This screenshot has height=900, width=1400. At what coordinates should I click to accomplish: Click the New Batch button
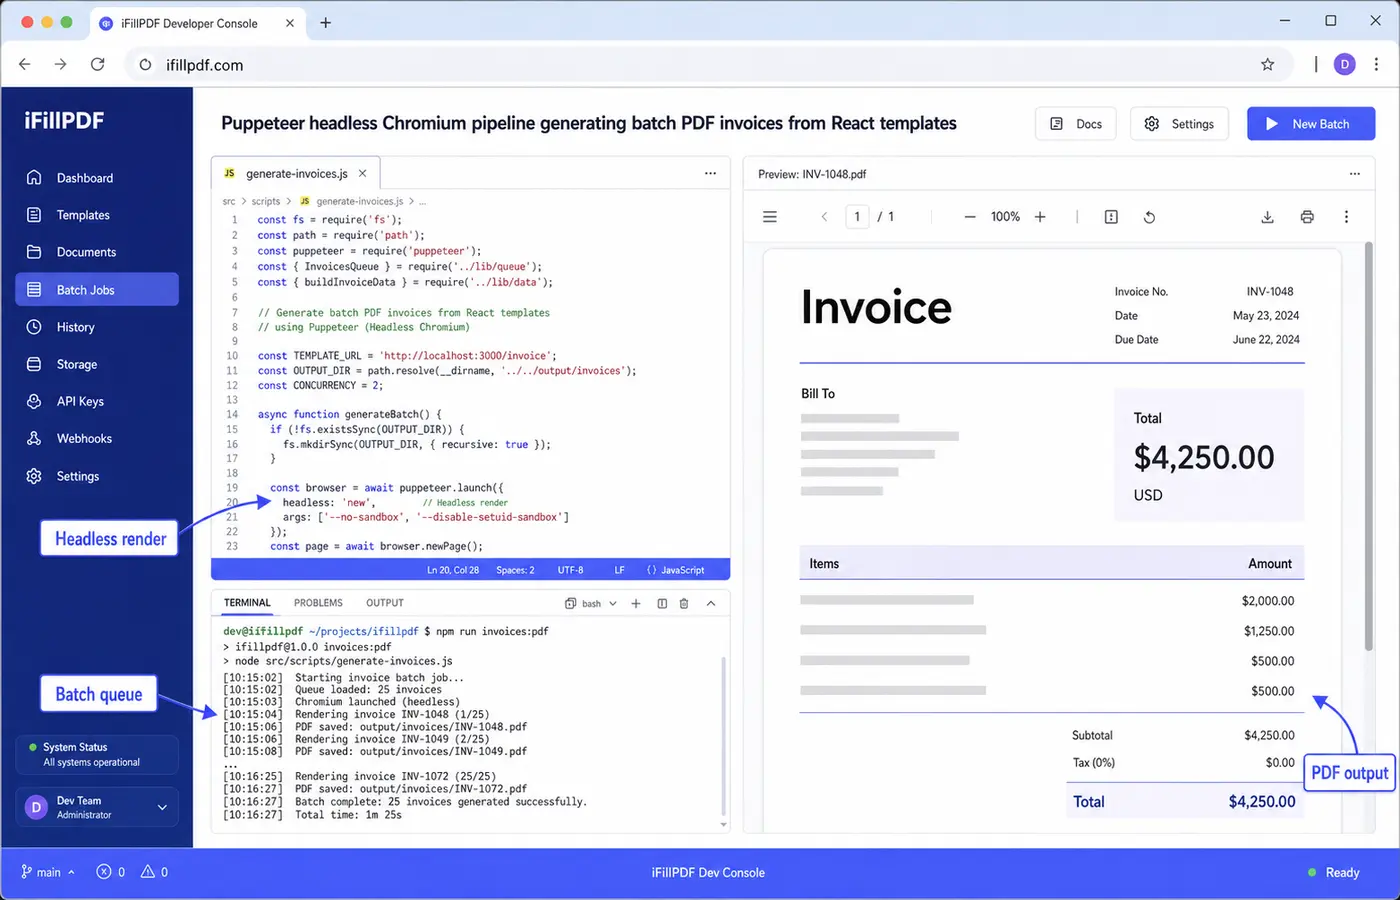coord(1311,124)
